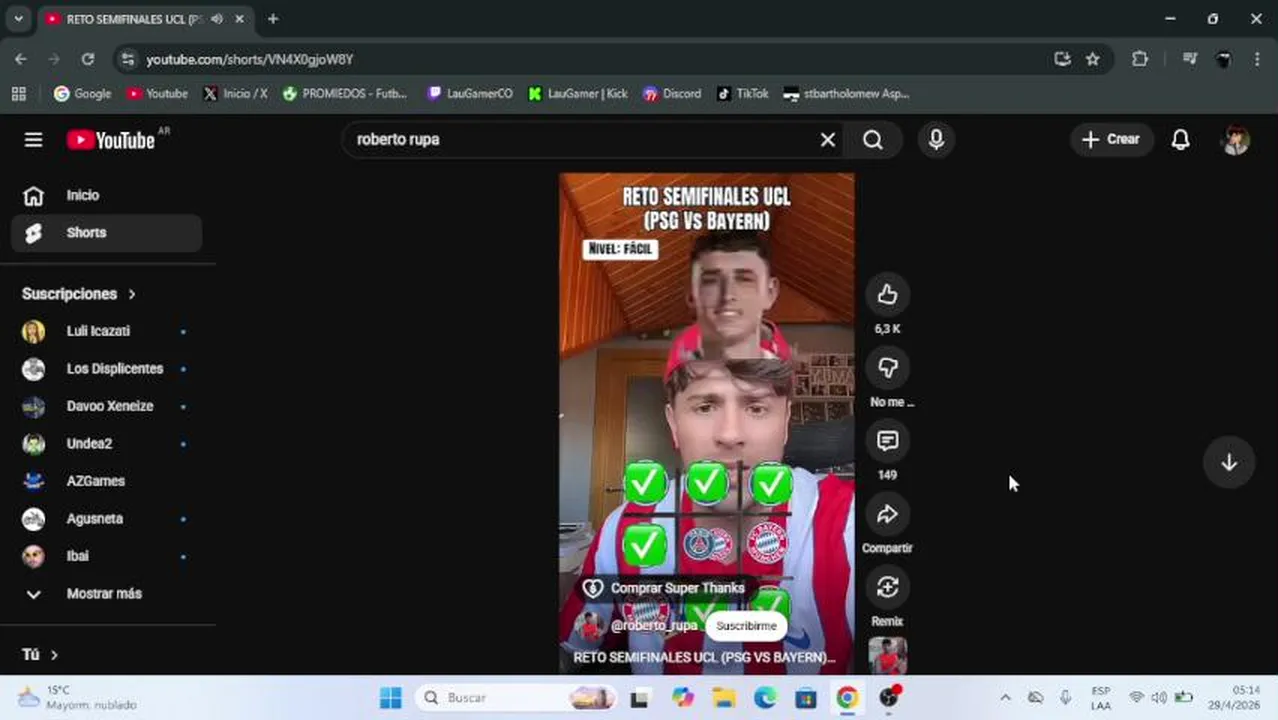Open the @roberto_rupa channel link
1278x720 pixels.
click(653, 626)
